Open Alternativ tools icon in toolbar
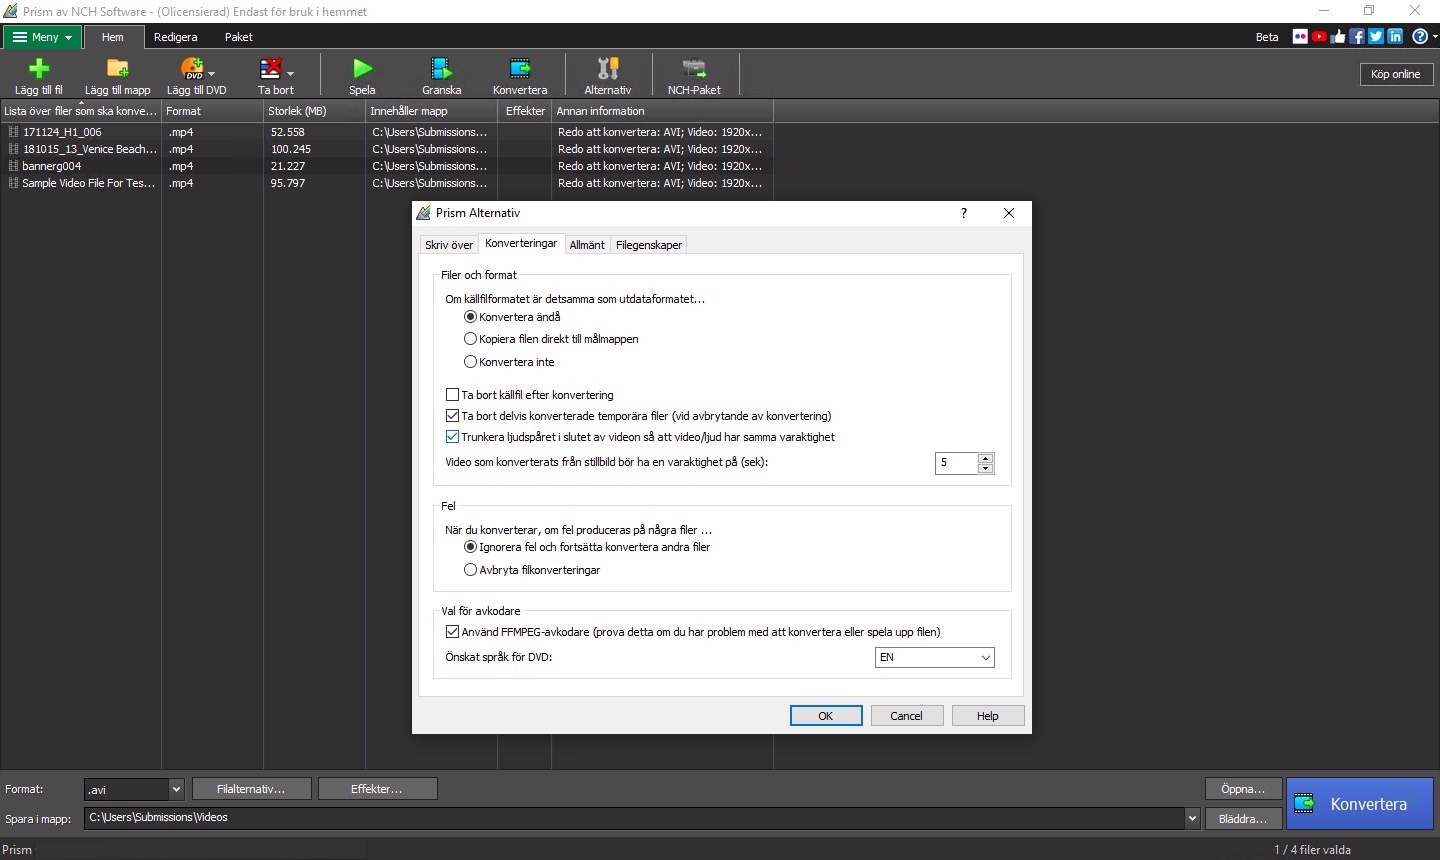This screenshot has height=860, width=1440. click(x=608, y=68)
